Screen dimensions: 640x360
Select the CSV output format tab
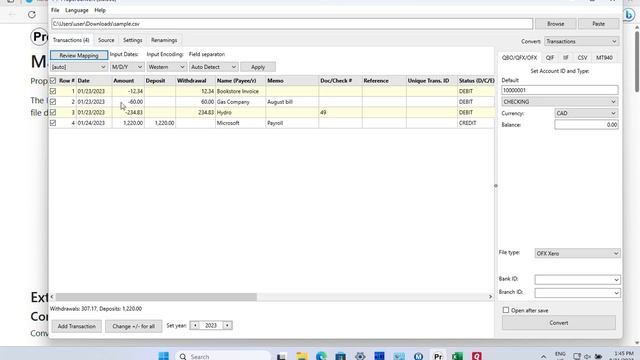point(582,58)
